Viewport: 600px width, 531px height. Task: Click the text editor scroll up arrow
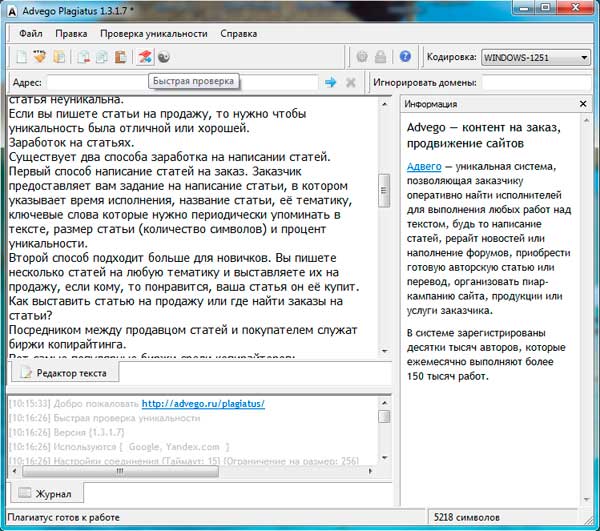384,104
